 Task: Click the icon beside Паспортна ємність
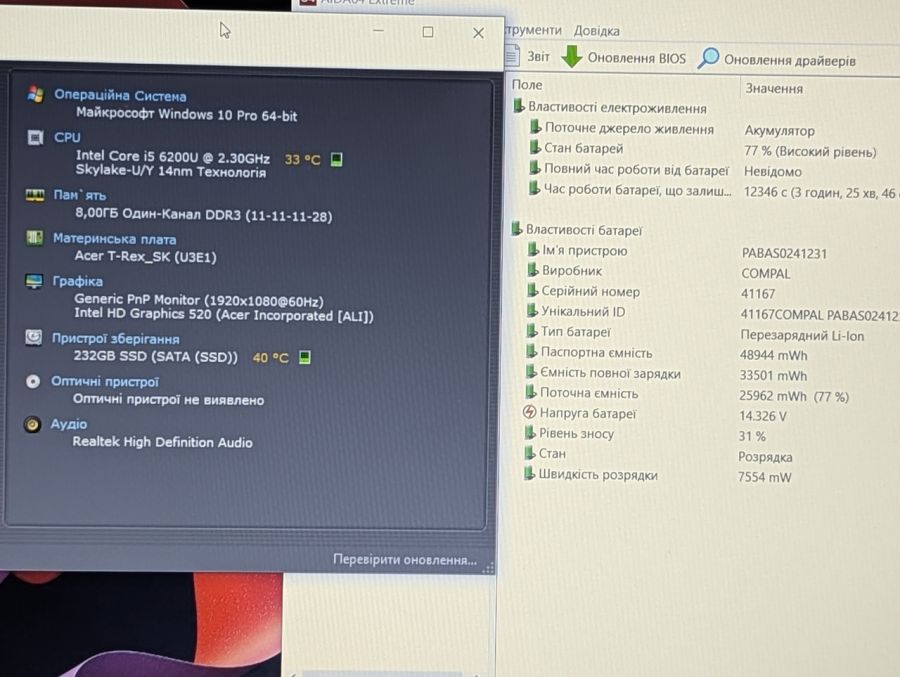[532, 351]
